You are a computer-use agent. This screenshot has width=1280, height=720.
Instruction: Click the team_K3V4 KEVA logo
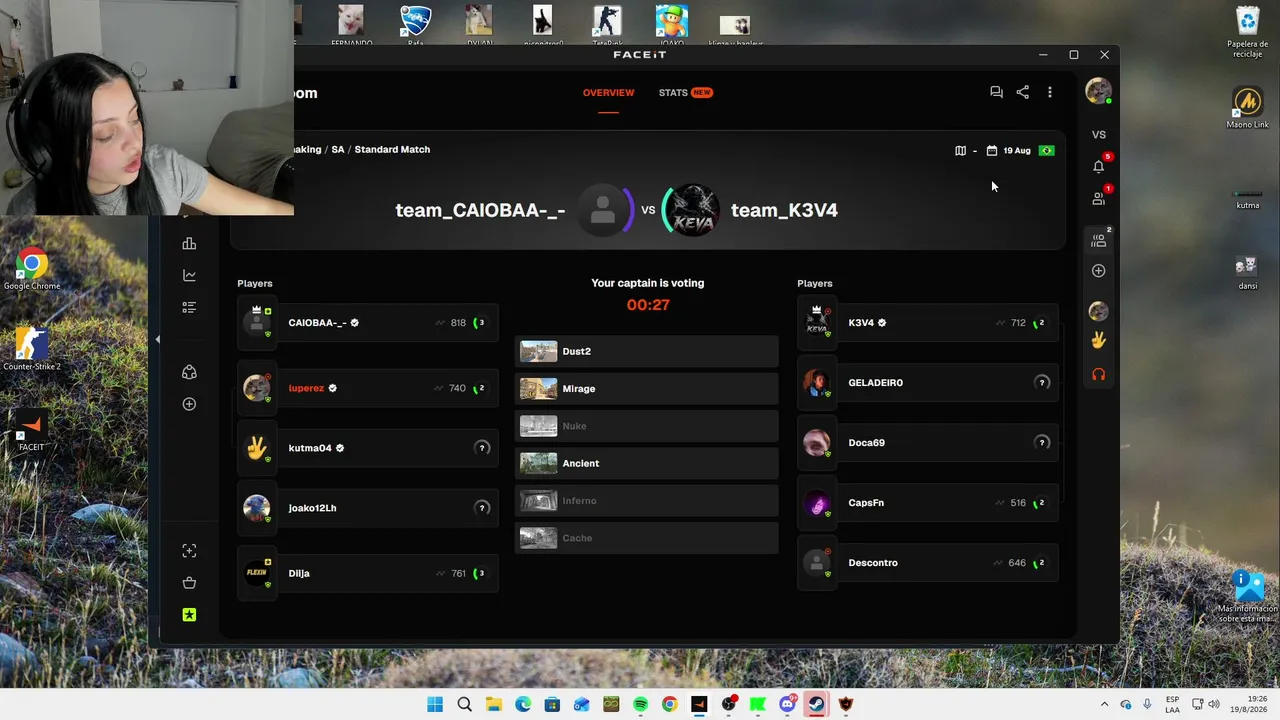692,210
